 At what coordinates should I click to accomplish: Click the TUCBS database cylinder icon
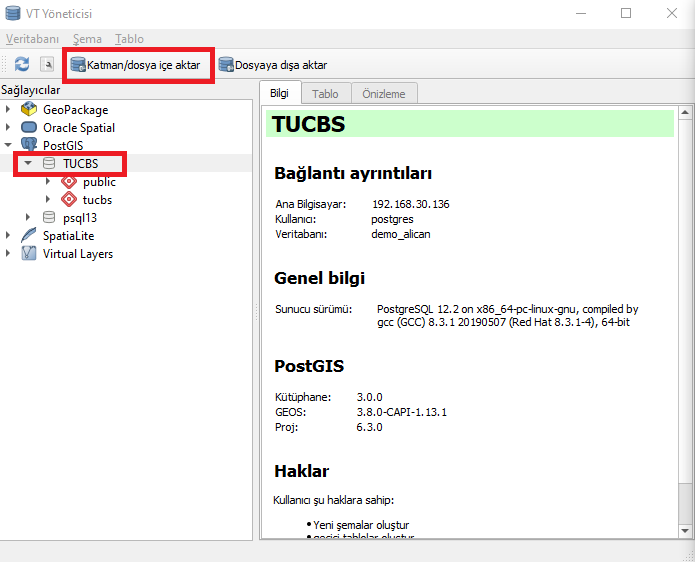[49, 163]
